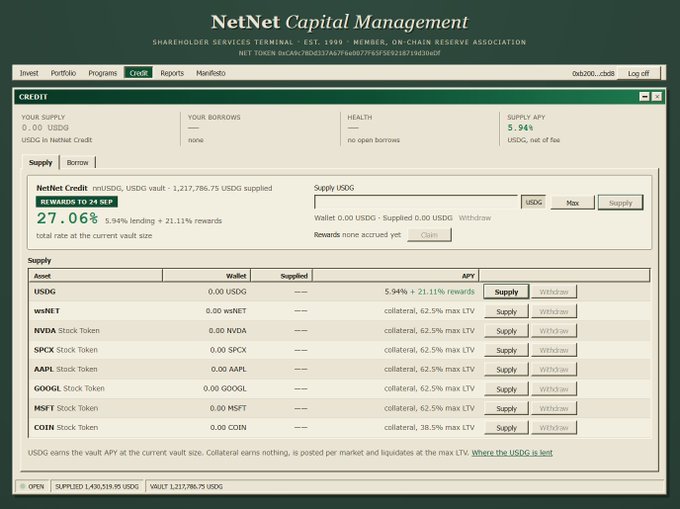Supply GOOGL Stock Token

click(x=506, y=389)
